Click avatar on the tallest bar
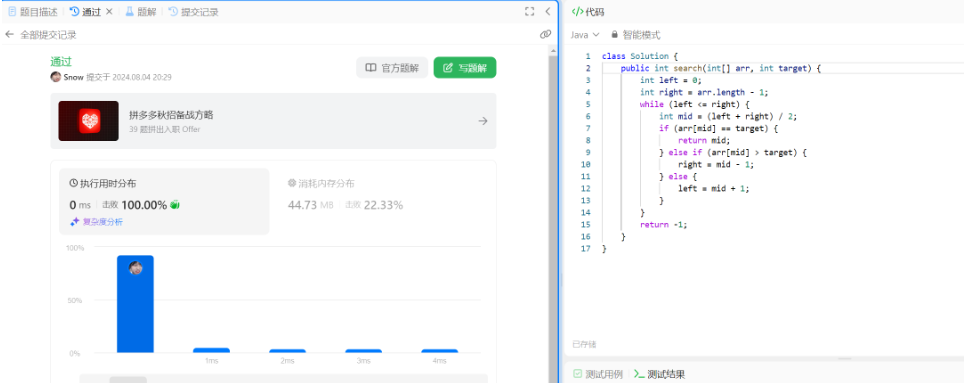Screen dimensions: 970x383 135,268
